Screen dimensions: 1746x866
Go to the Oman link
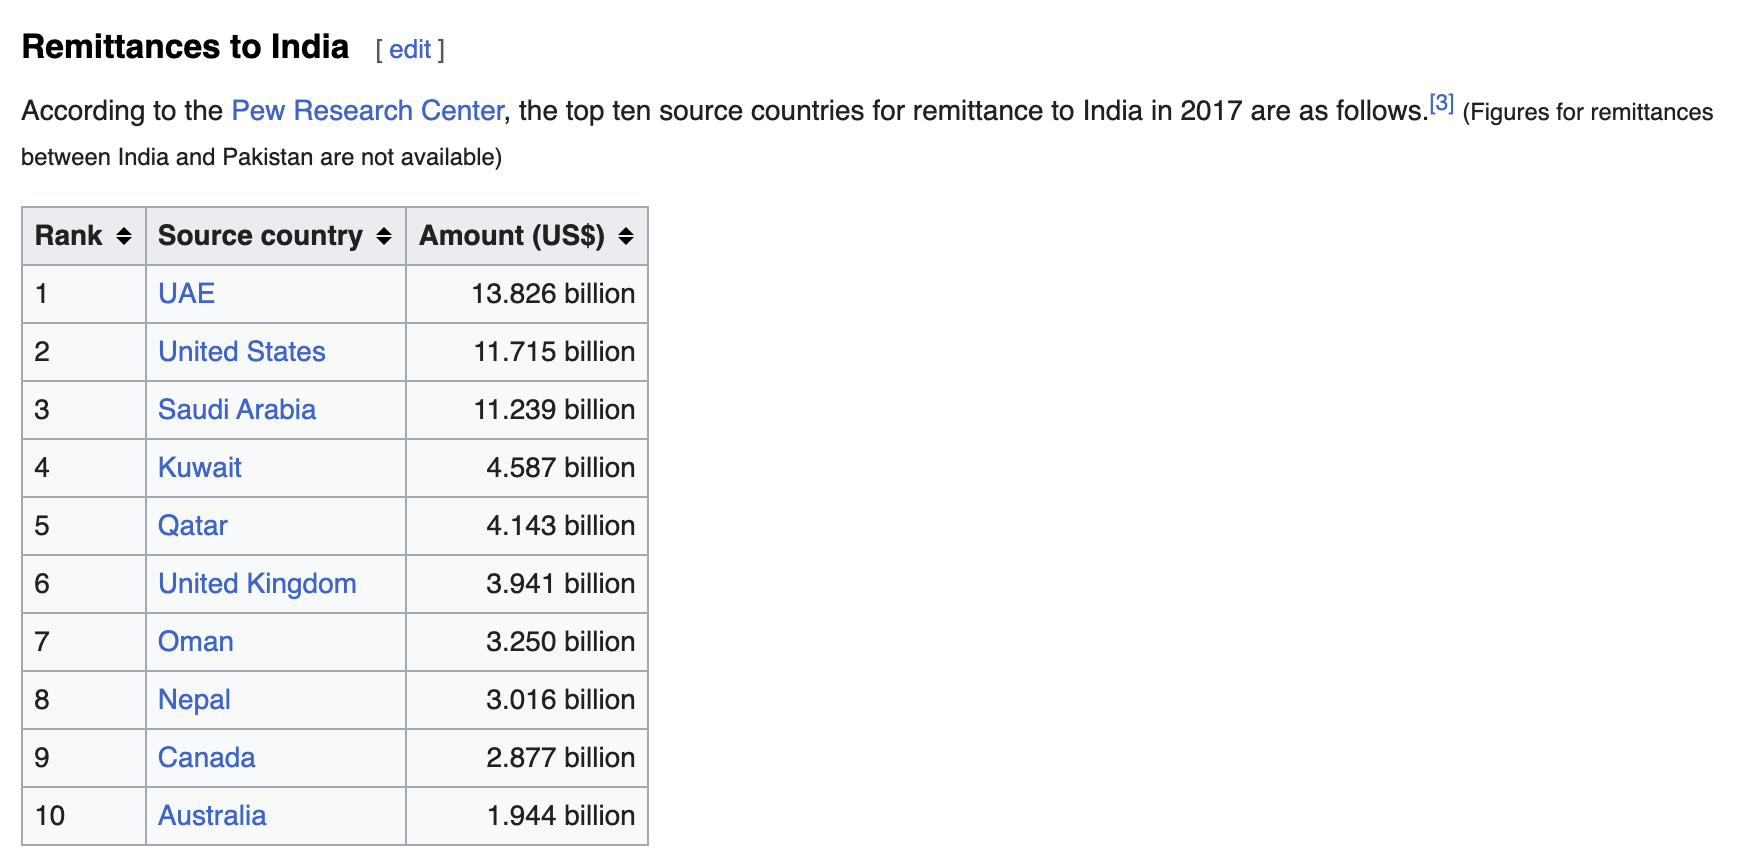point(196,642)
